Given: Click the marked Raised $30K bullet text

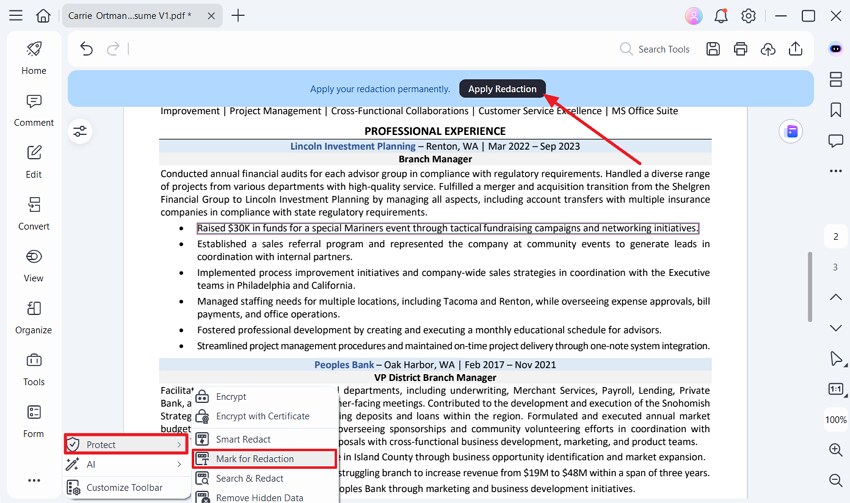Looking at the screenshot, I should coord(448,228).
